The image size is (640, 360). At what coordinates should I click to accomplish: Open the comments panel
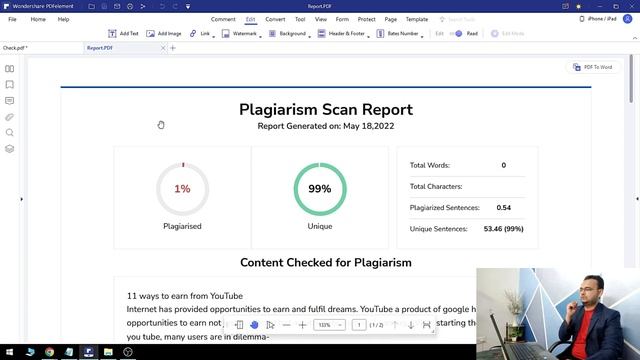click(x=9, y=101)
